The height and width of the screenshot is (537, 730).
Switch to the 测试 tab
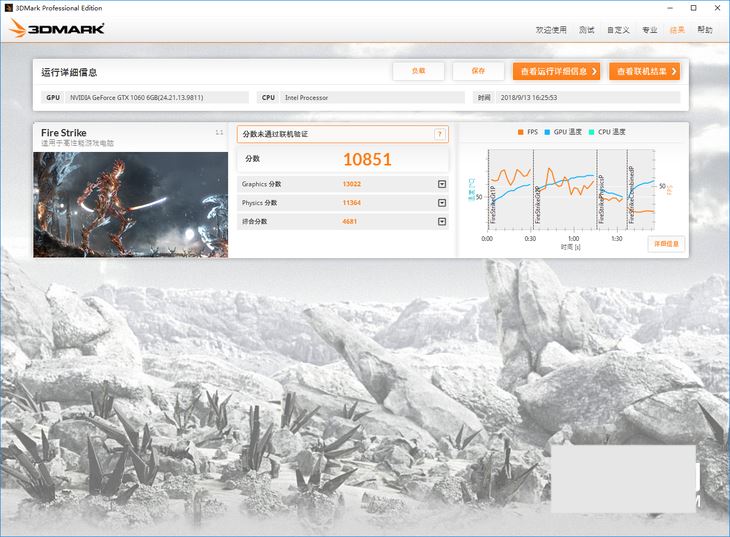pos(587,30)
